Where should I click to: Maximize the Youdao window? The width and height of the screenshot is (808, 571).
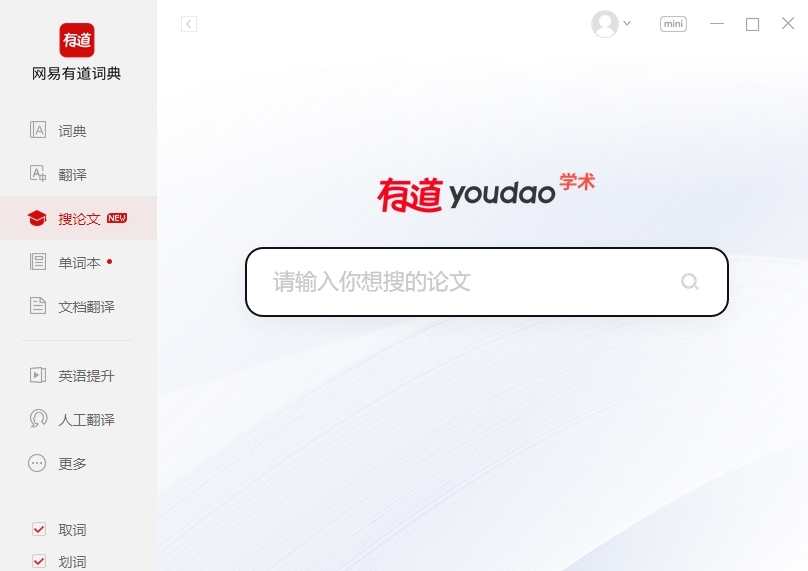pyautogui.click(x=752, y=24)
